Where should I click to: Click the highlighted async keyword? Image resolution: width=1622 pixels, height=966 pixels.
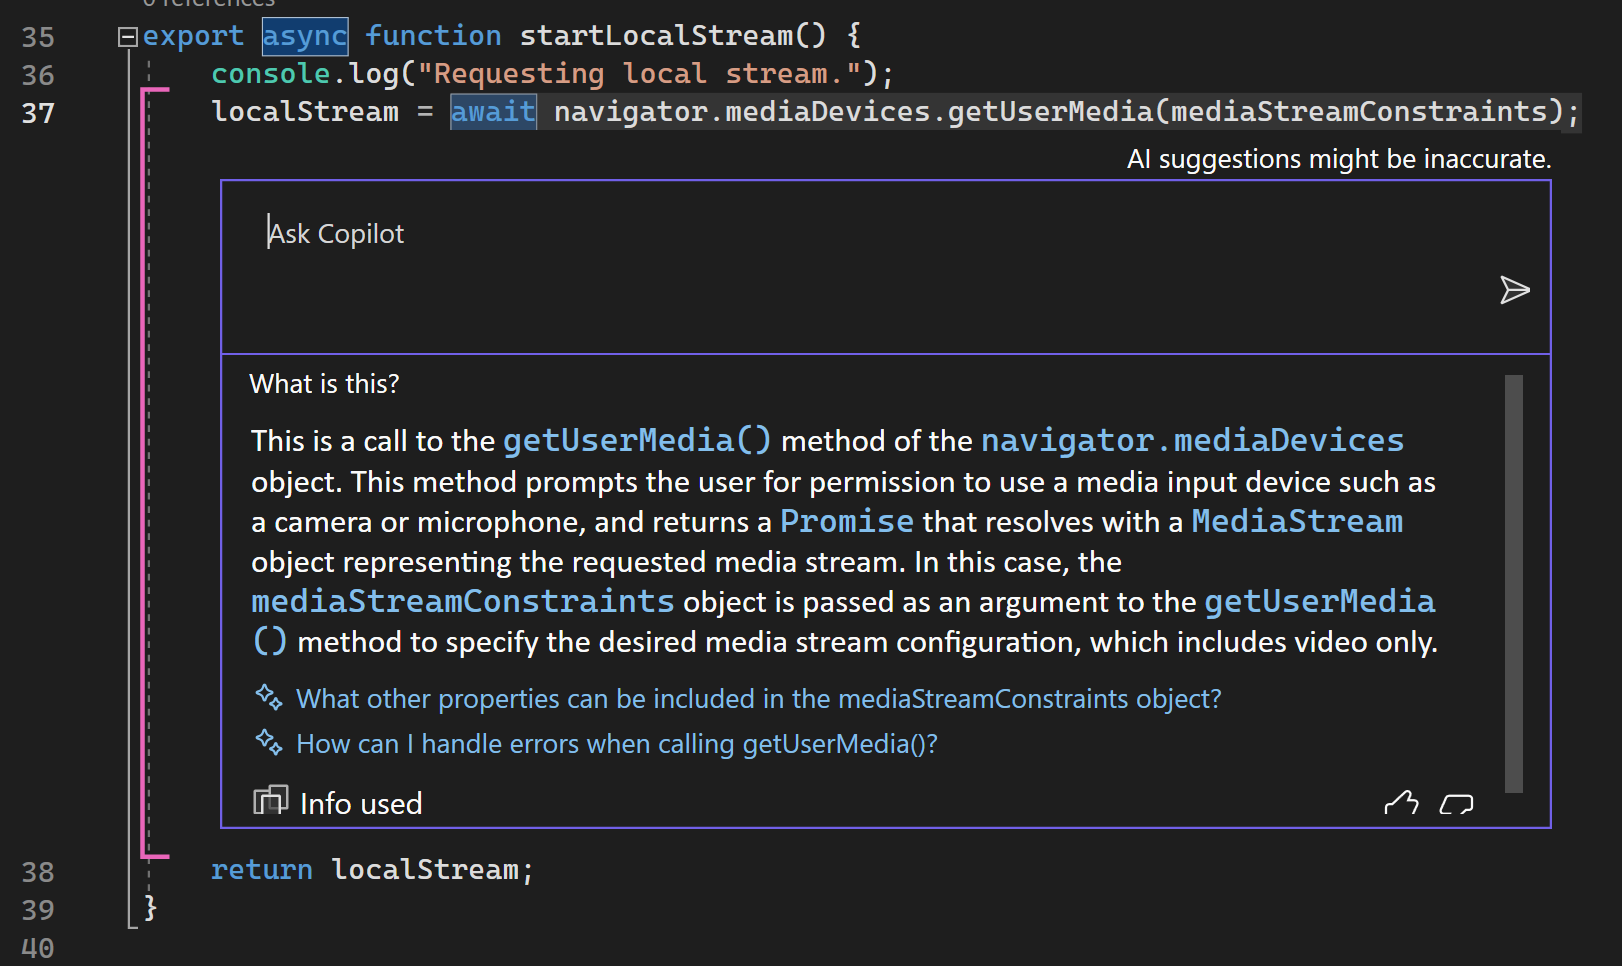click(305, 36)
